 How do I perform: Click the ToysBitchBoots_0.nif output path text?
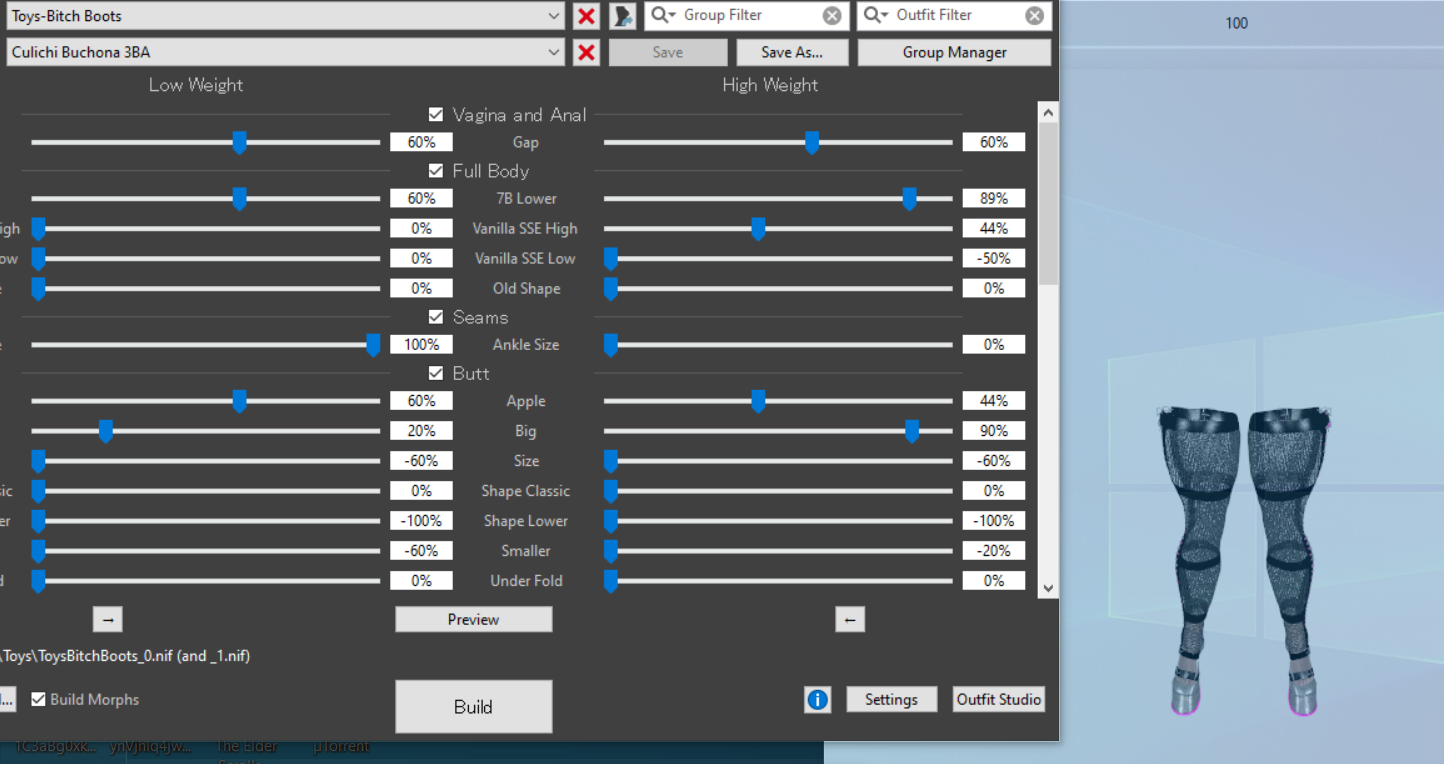pos(125,656)
